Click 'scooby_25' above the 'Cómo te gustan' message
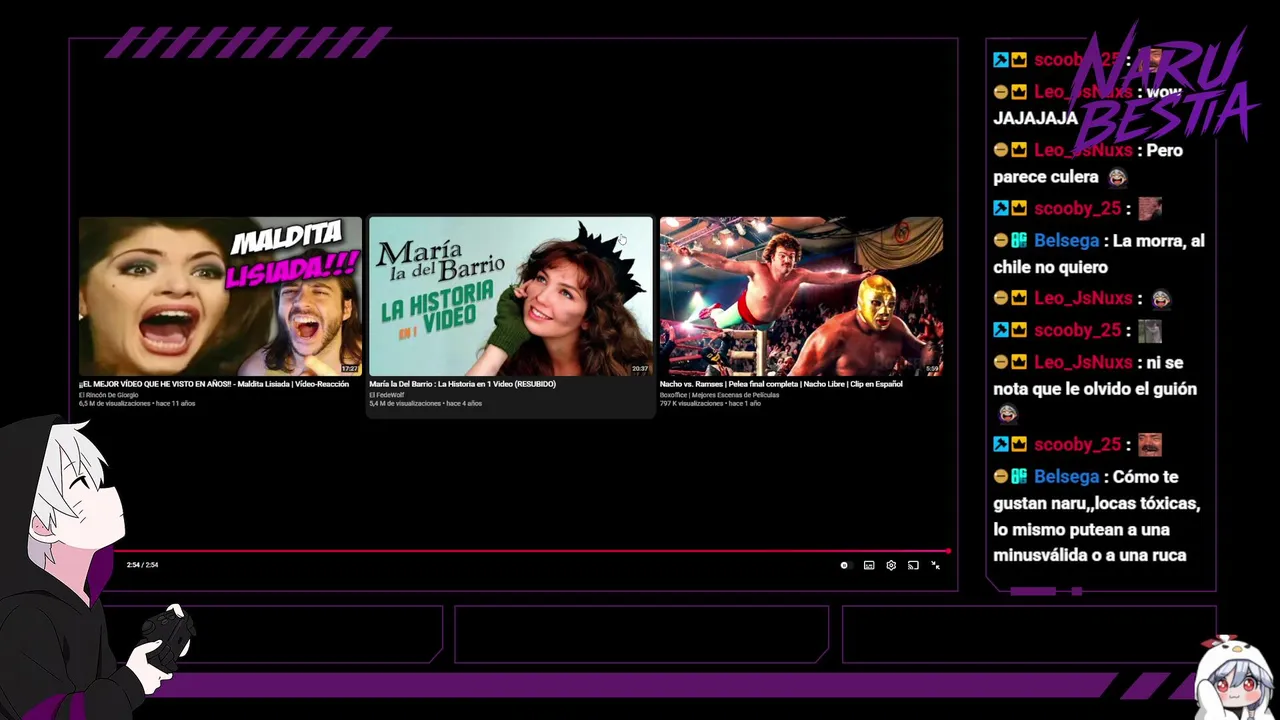The height and width of the screenshot is (720, 1280). pos(1077,445)
